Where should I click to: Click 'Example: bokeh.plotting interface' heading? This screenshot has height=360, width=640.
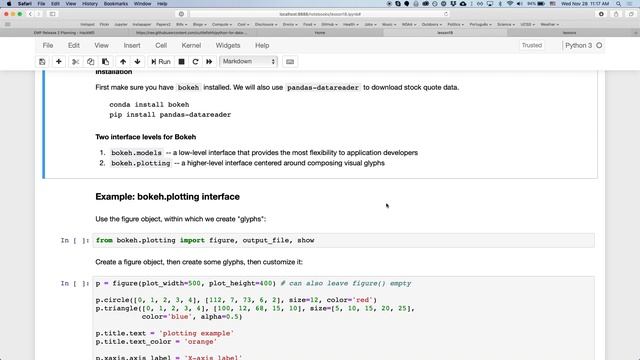click(167, 197)
